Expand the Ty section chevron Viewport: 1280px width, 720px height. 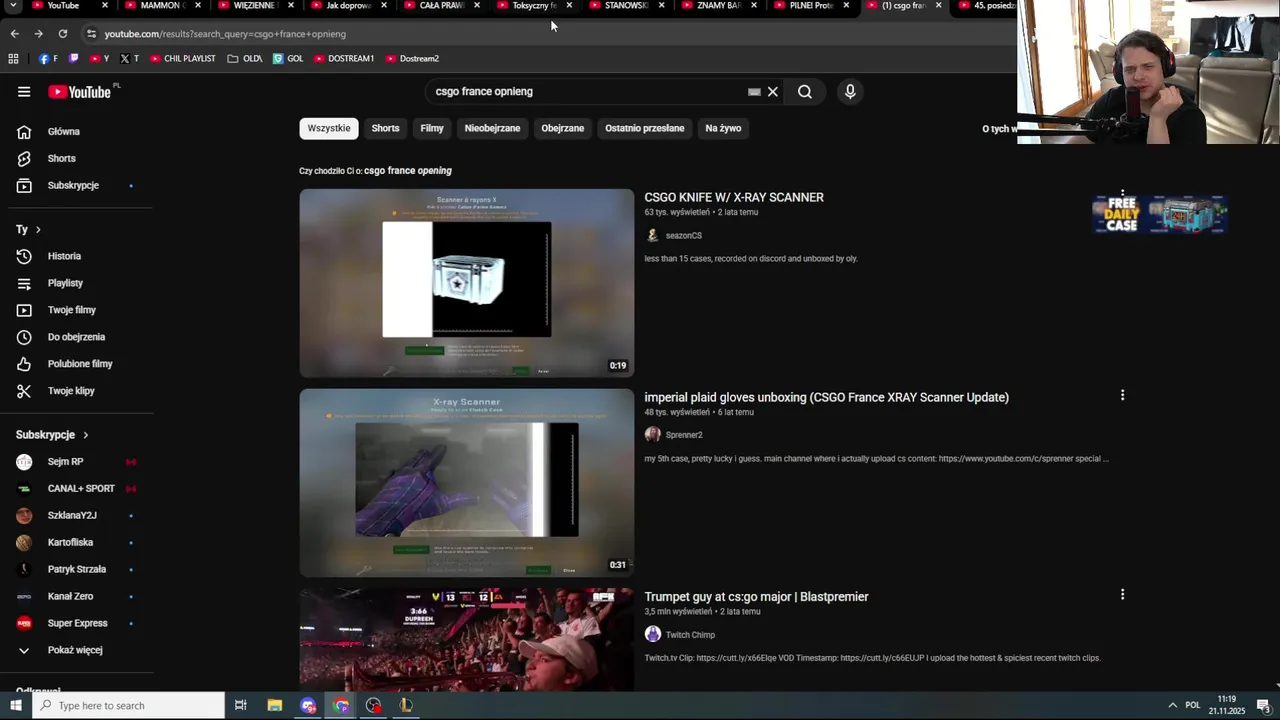pyautogui.click(x=38, y=230)
